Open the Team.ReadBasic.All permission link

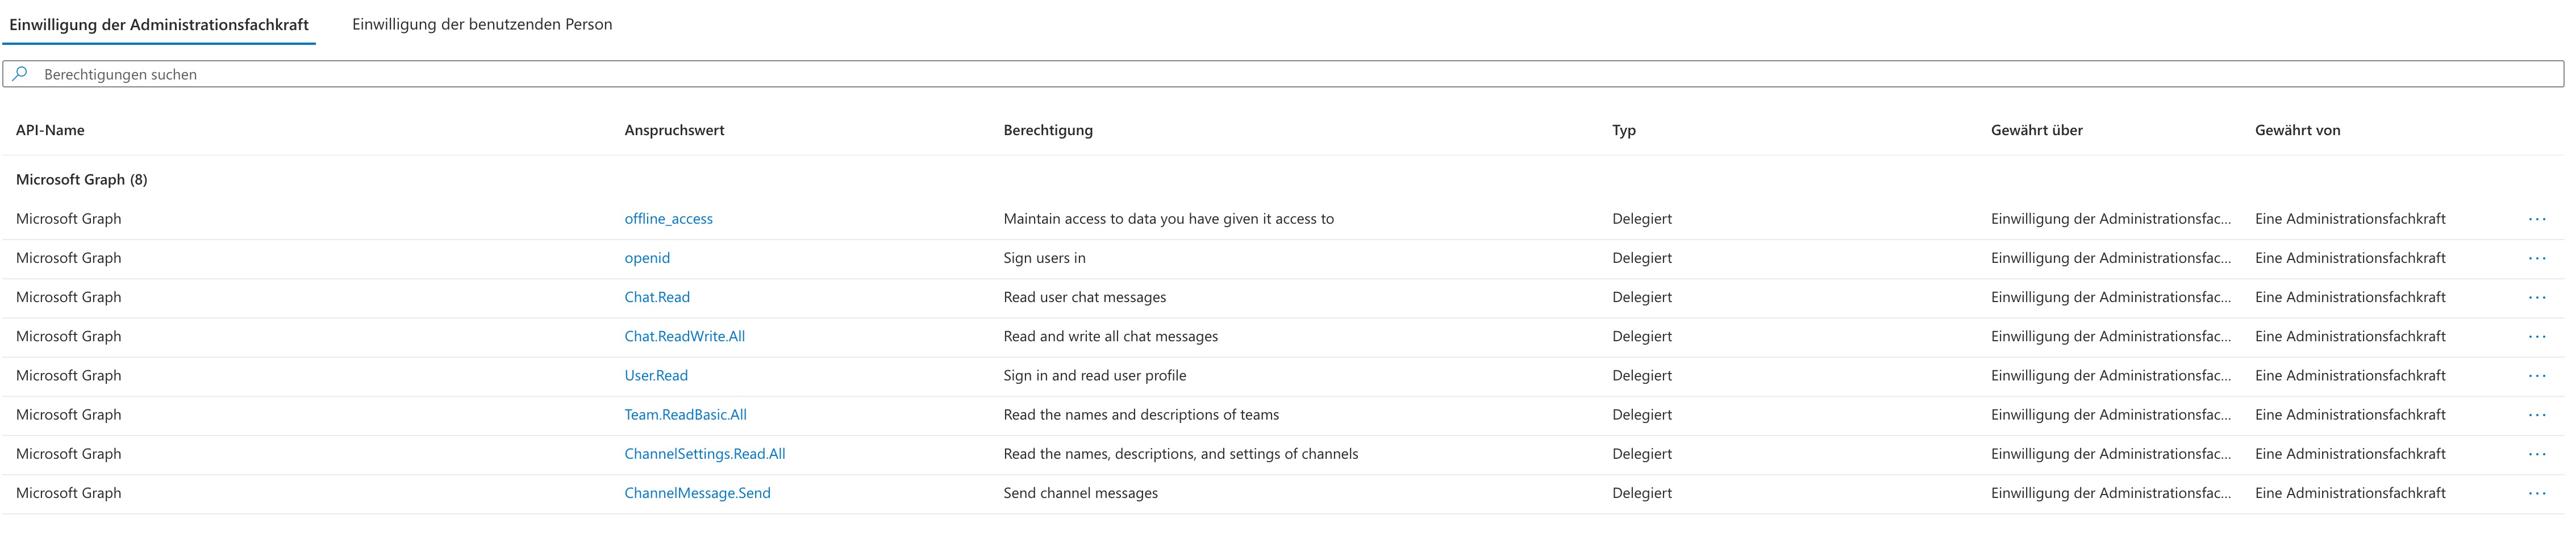pyautogui.click(x=685, y=415)
